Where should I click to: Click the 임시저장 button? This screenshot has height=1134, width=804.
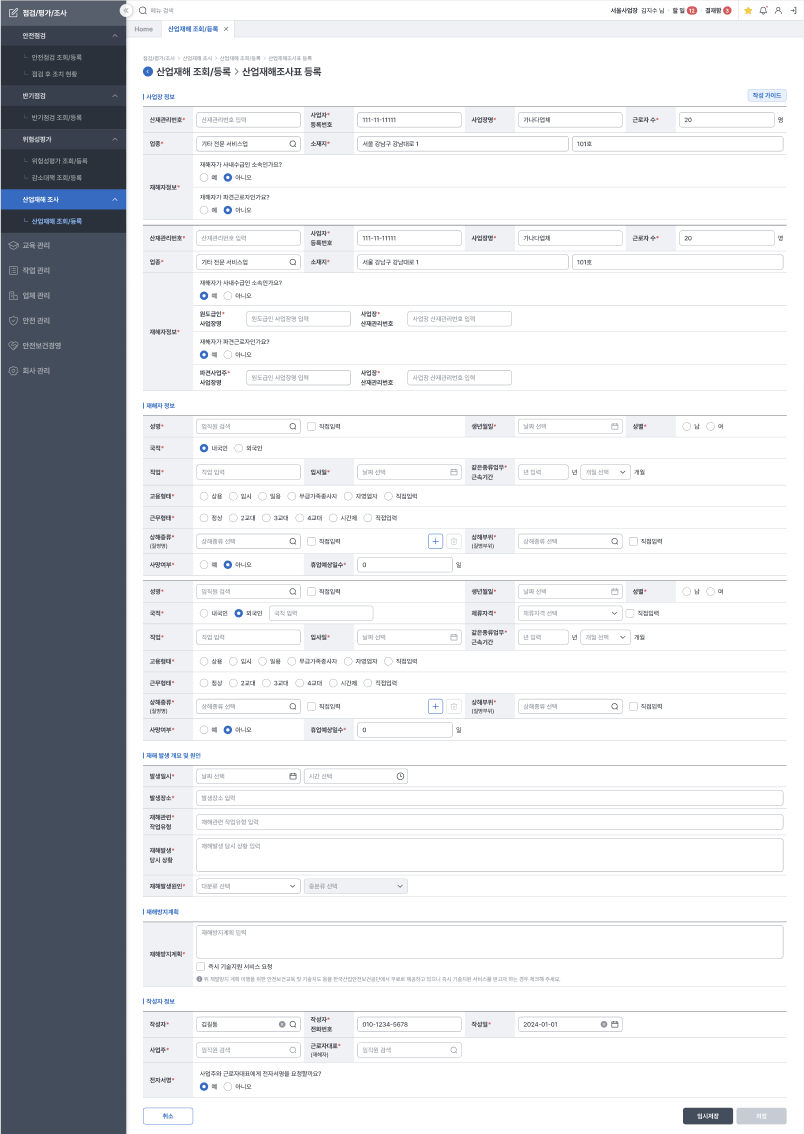pos(708,1116)
